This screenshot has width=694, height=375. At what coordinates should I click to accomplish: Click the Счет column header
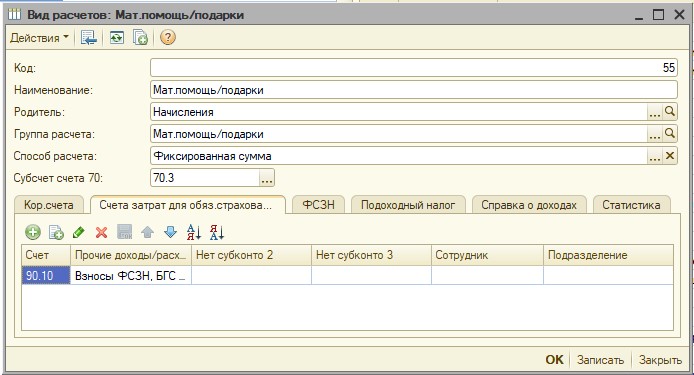pos(46,255)
